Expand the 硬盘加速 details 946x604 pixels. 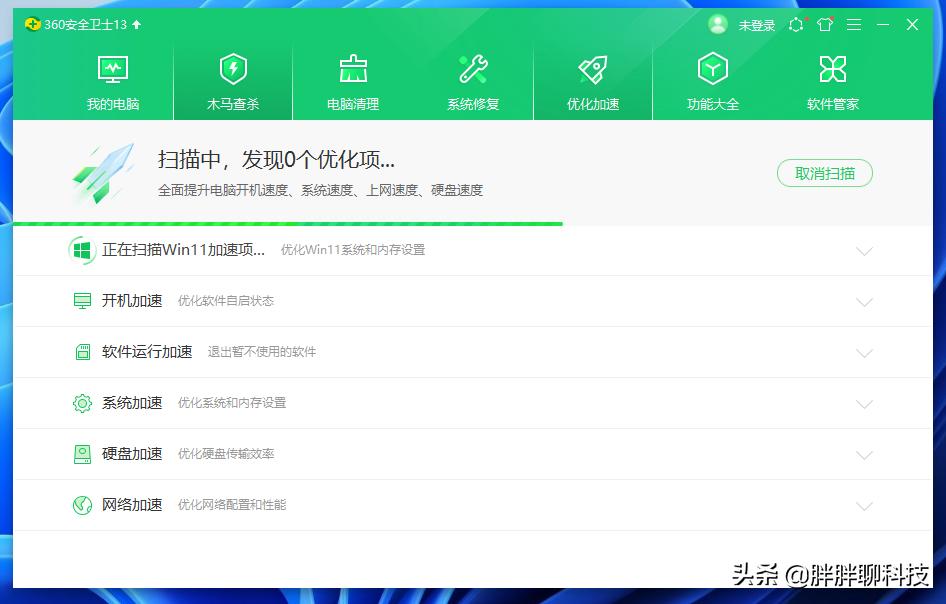pos(864,454)
